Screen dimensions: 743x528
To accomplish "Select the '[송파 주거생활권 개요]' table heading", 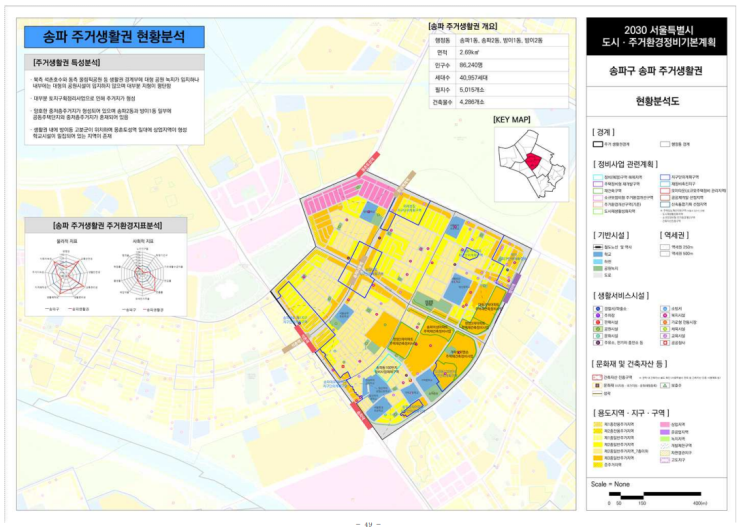I will 462,27.
